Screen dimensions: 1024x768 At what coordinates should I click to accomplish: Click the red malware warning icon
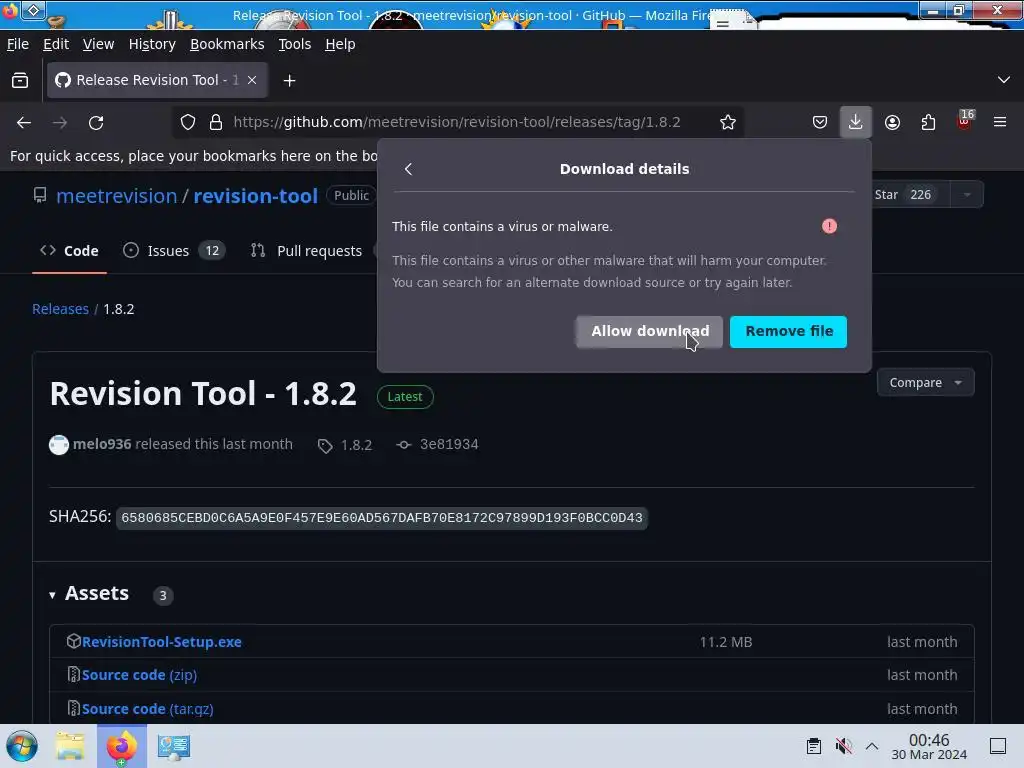[x=829, y=226]
